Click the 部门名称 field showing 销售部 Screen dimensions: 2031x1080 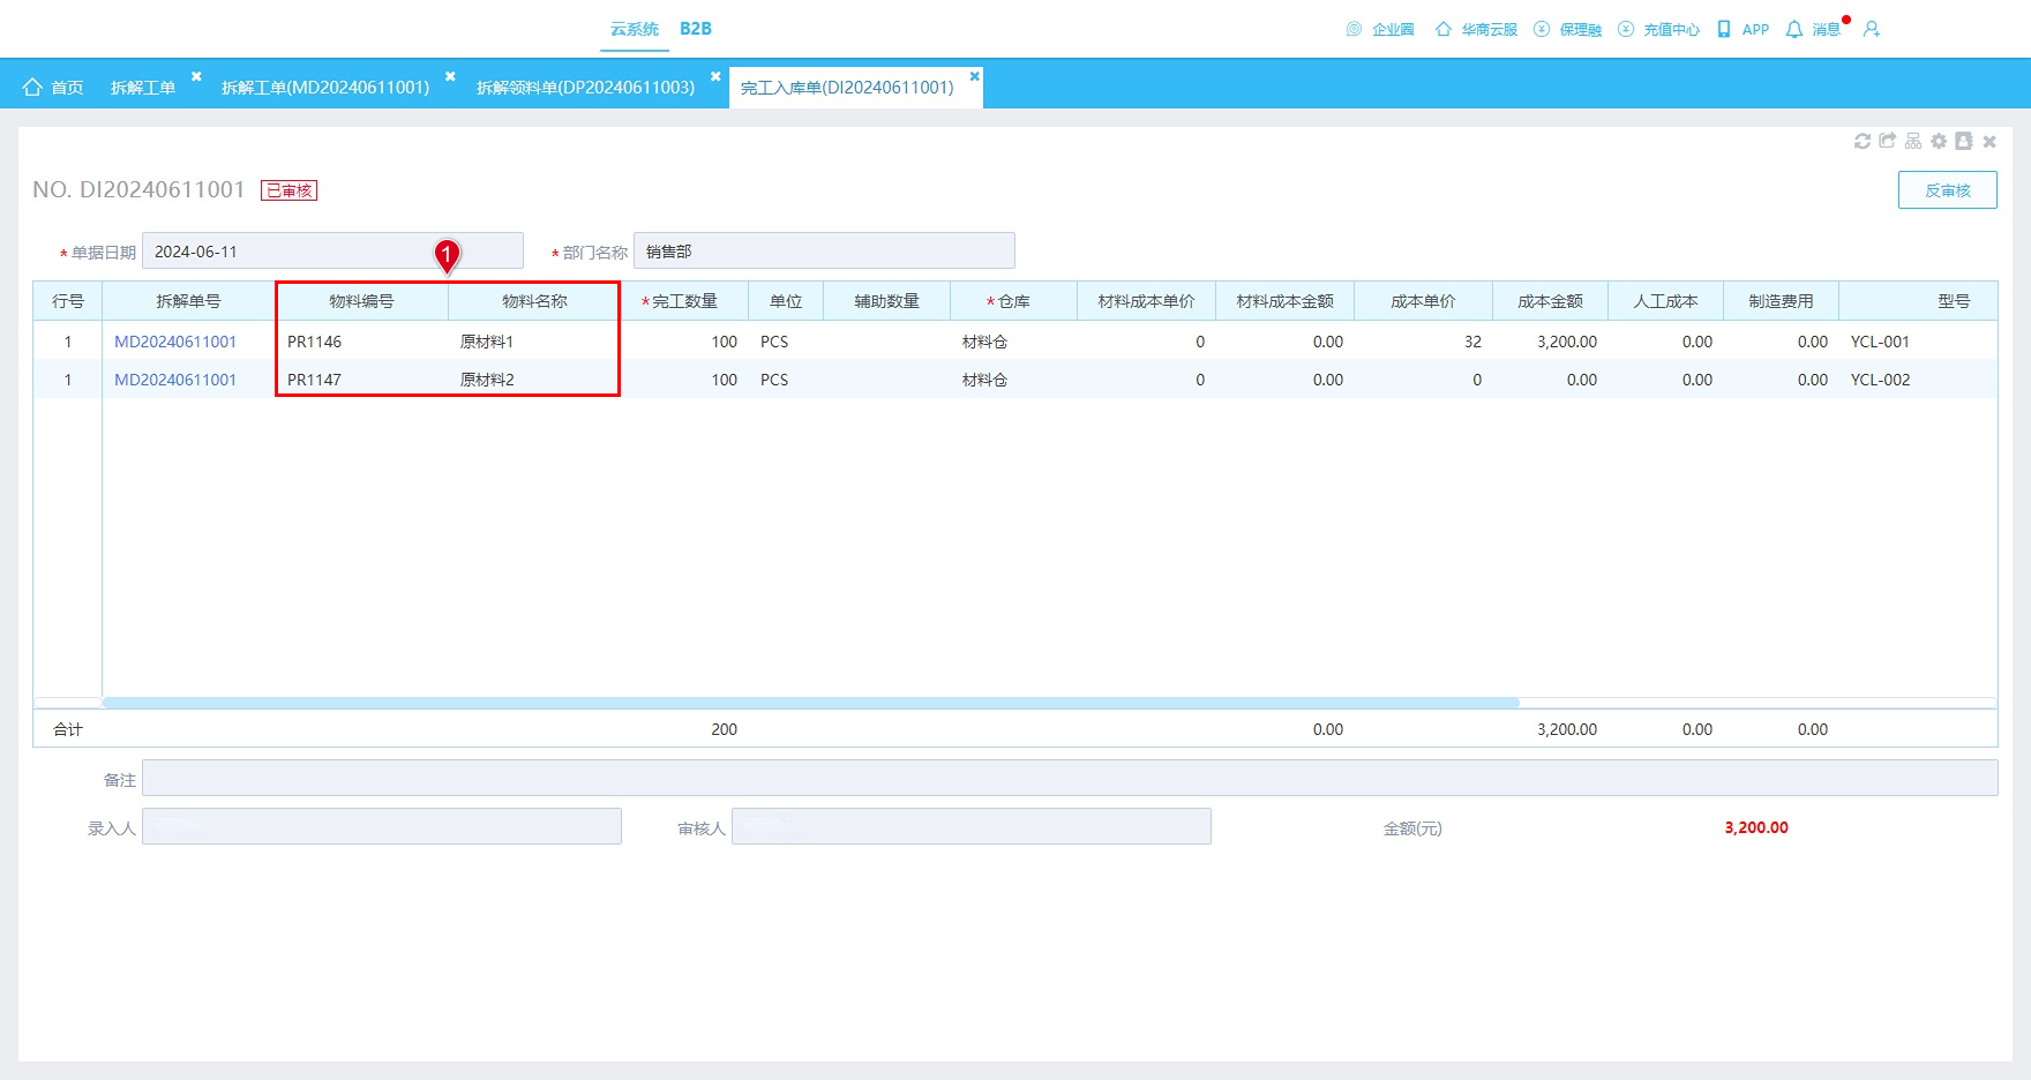point(824,251)
